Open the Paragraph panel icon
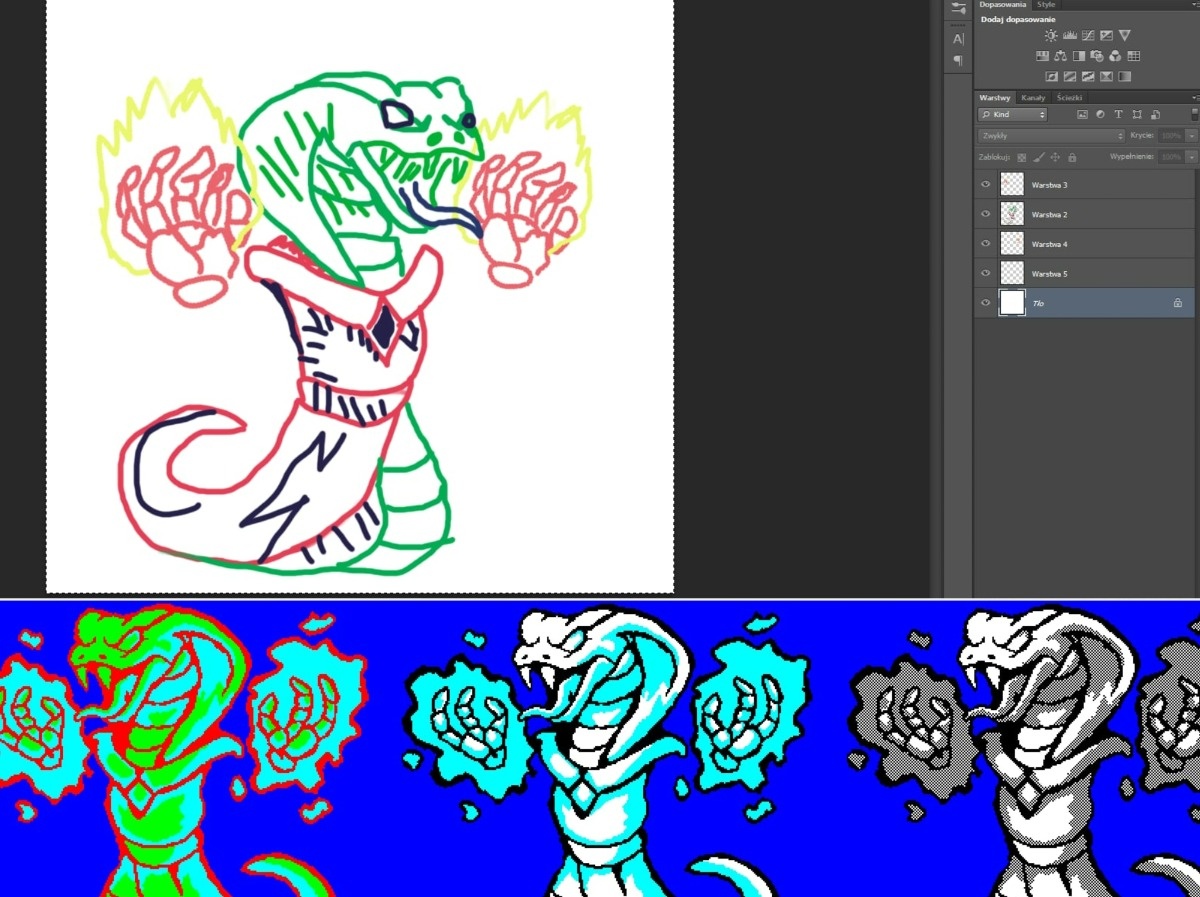 tap(958, 61)
